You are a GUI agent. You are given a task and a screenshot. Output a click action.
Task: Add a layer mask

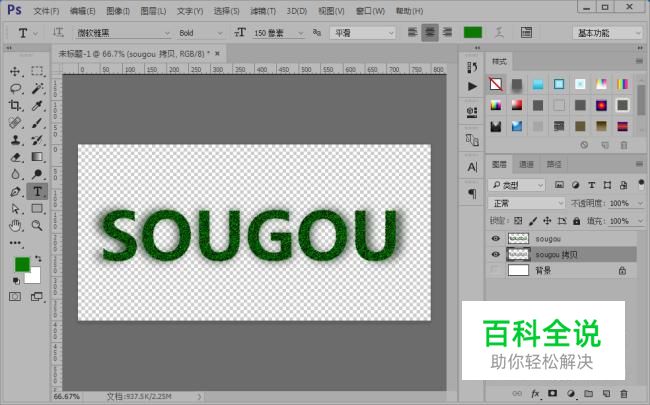coord(553,393)
